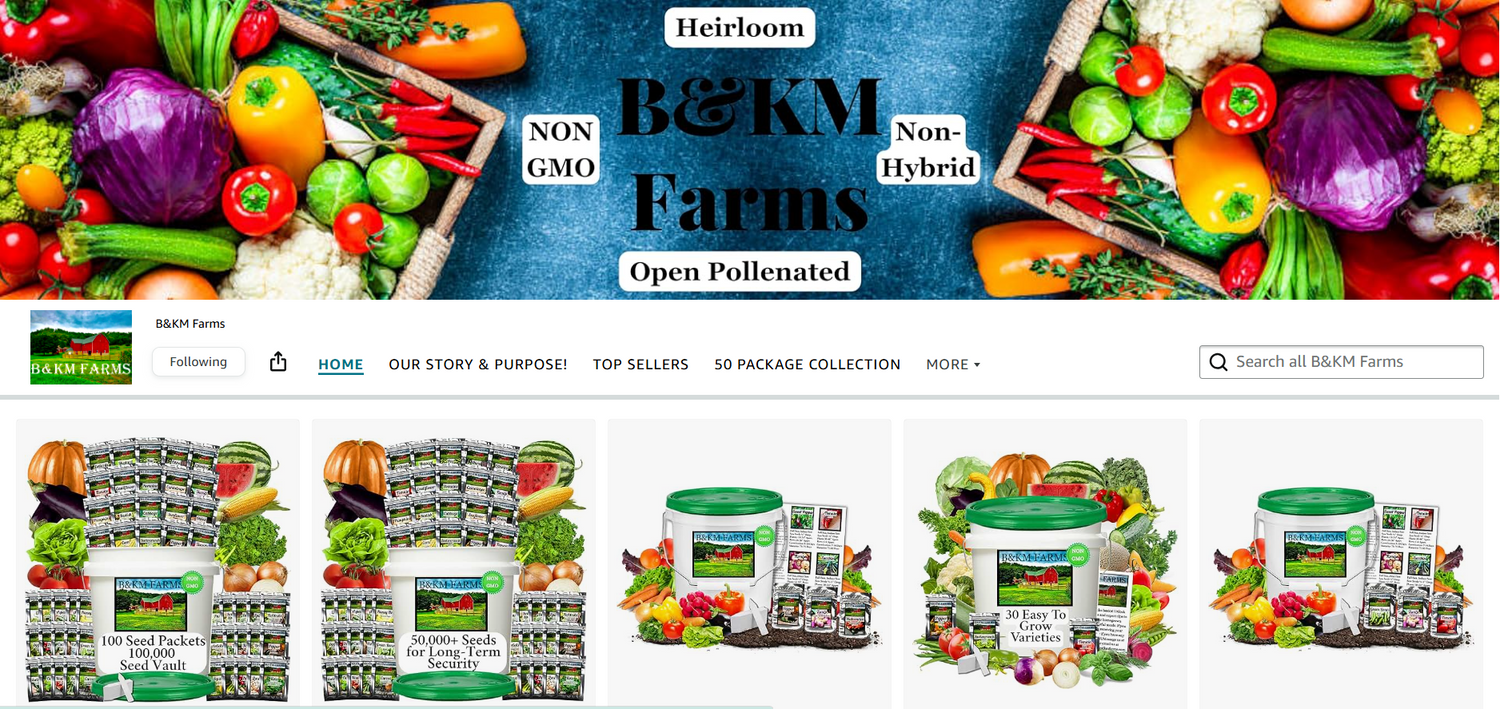Click the Heirloom label on banner
Viewport: 1500px width, 709px height.
click(740, 27)
